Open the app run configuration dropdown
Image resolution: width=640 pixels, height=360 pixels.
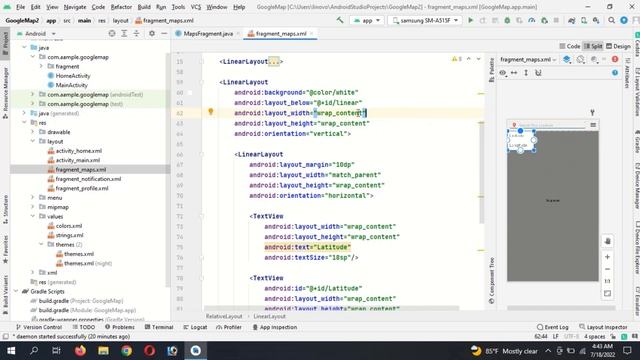[x=367, y=20]
